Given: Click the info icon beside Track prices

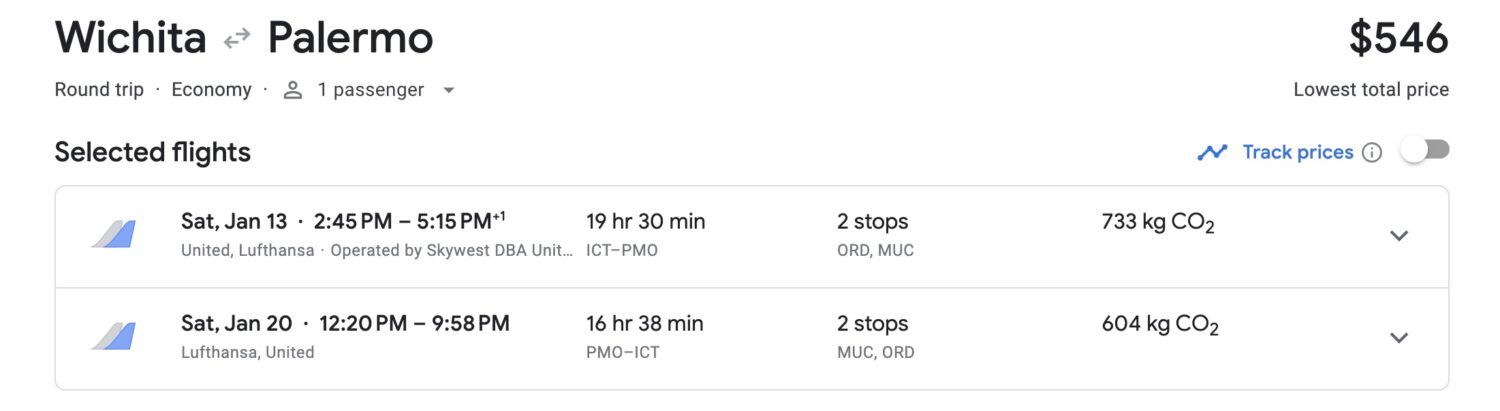Looking at the screenshot, I should (1372, 152).
